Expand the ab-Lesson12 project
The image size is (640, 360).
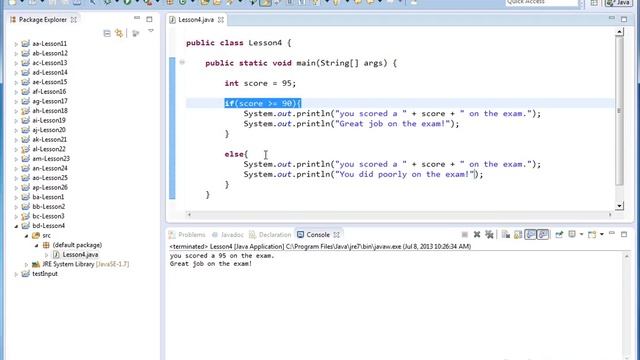pyautogui.click(x=16, y=53)
